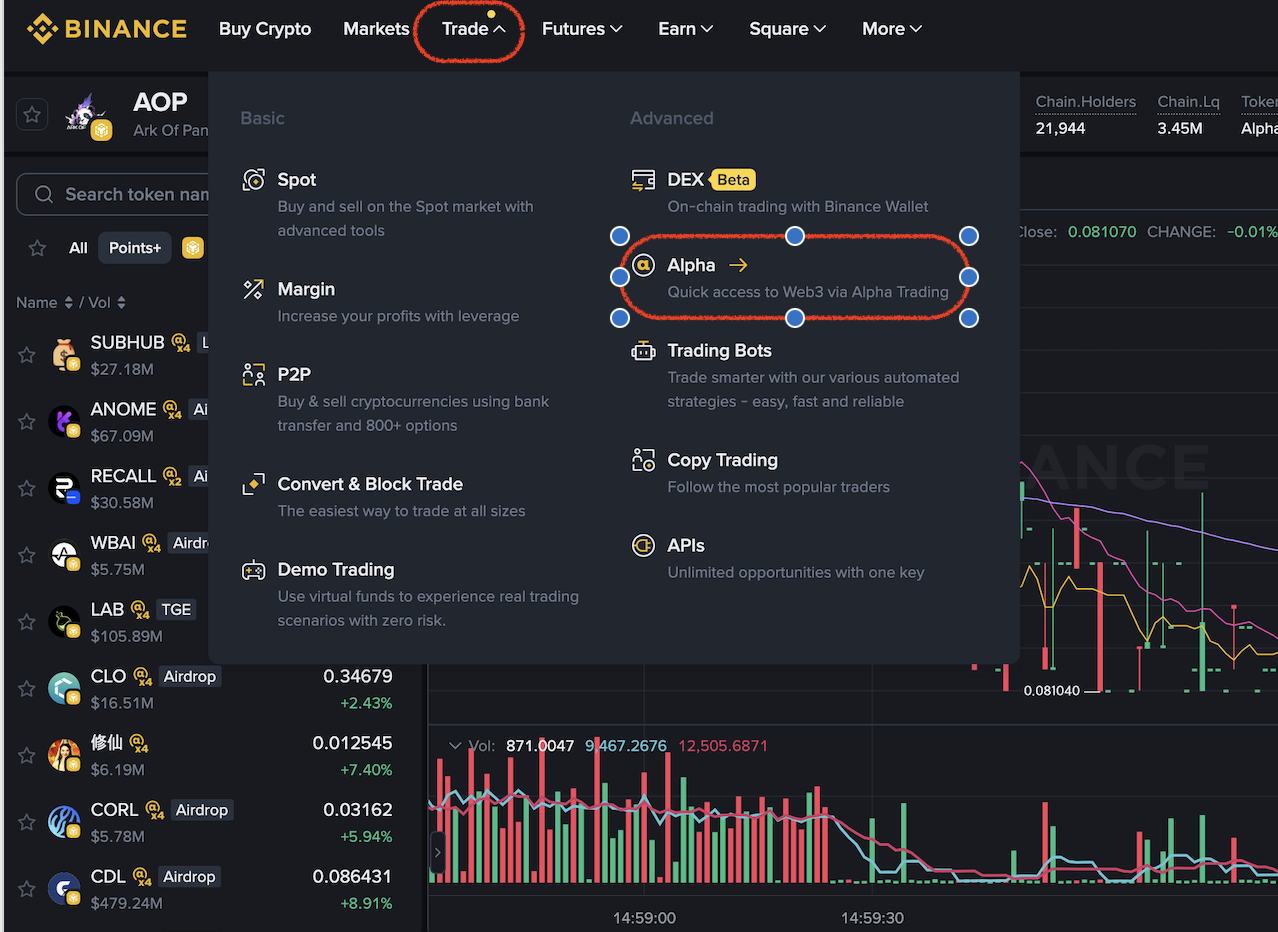Viewport: 1278px width, 932px height.
Task: Click the Binance logo
Action: click(107, 29)
